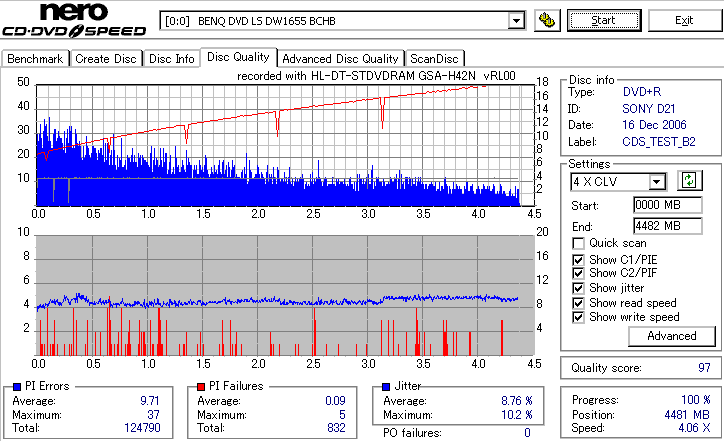Screen dimensions: 724x441
Task: Click the disc type DVD+R value
Action: [x=642, y=92]
